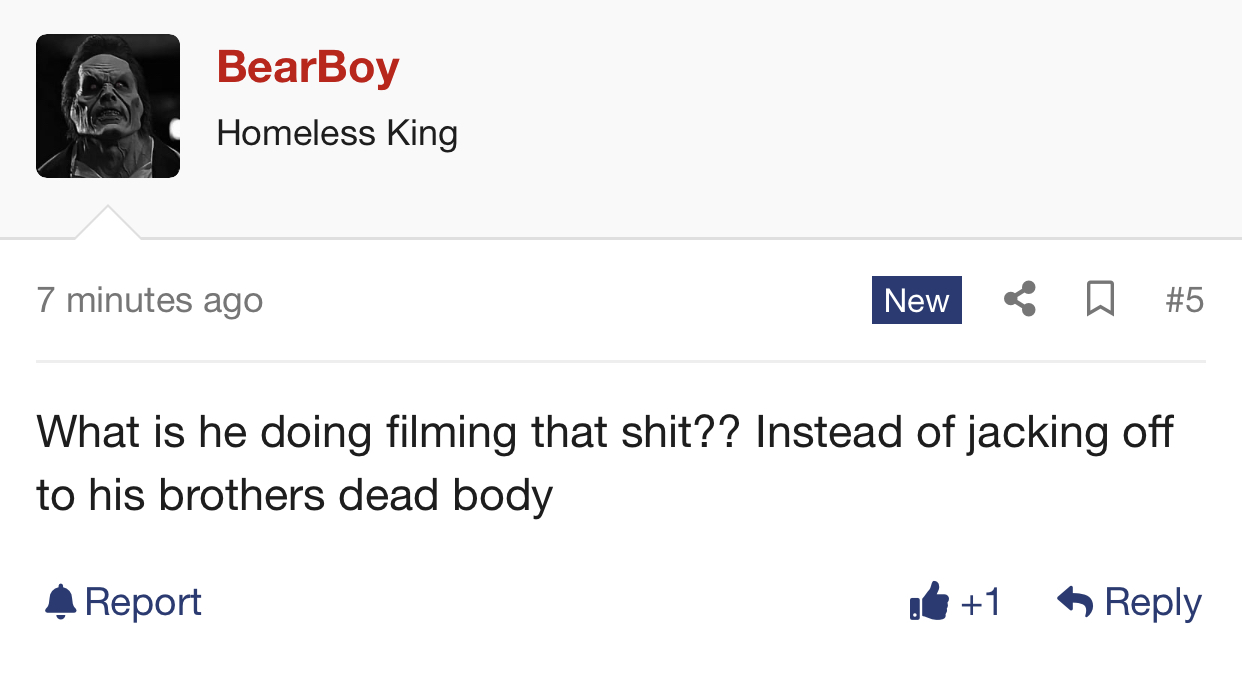Viewport: 1242px width, 674px height.
Task: Click the '7 minutes ago' timestamp
Action: 150,300
